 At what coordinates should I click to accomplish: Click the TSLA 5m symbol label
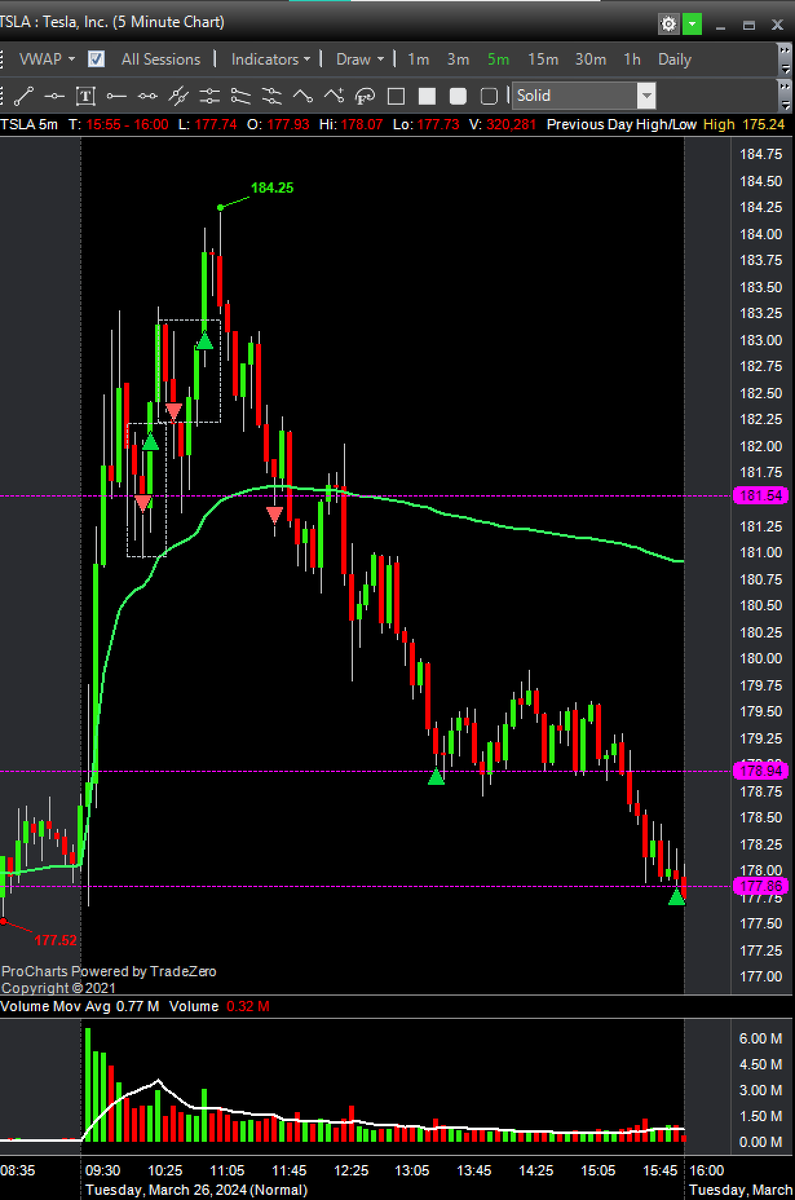tap(28, 124)
